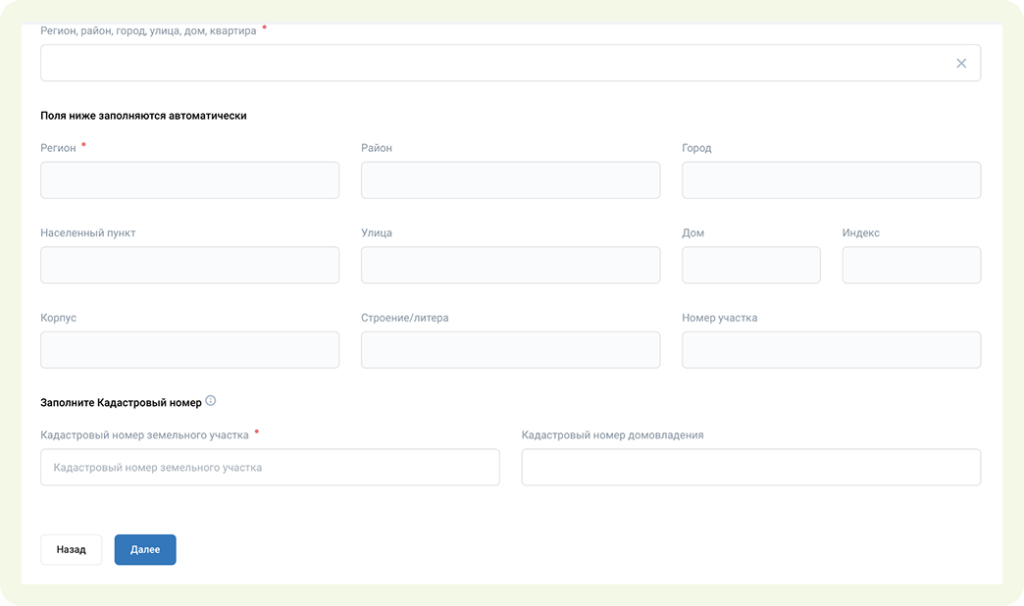Click the 'Регион, район, город, улица' field label
This screenshot has width=1024, height=606.
click(x=148, y=31)
